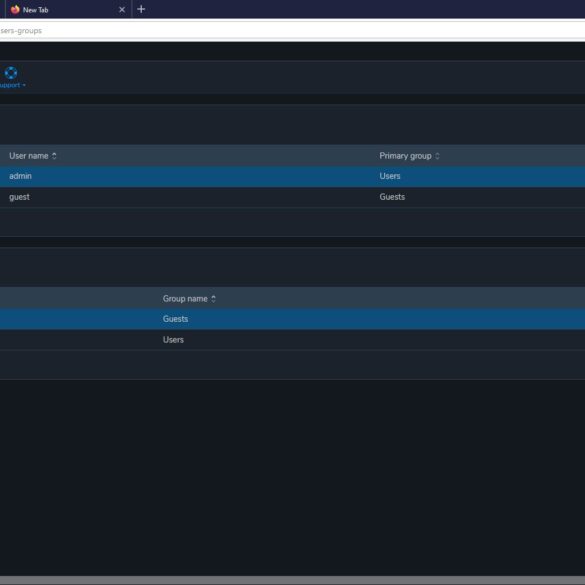Select the Users group row
This screenshot has height=585, width=585.
click(292, 340)
